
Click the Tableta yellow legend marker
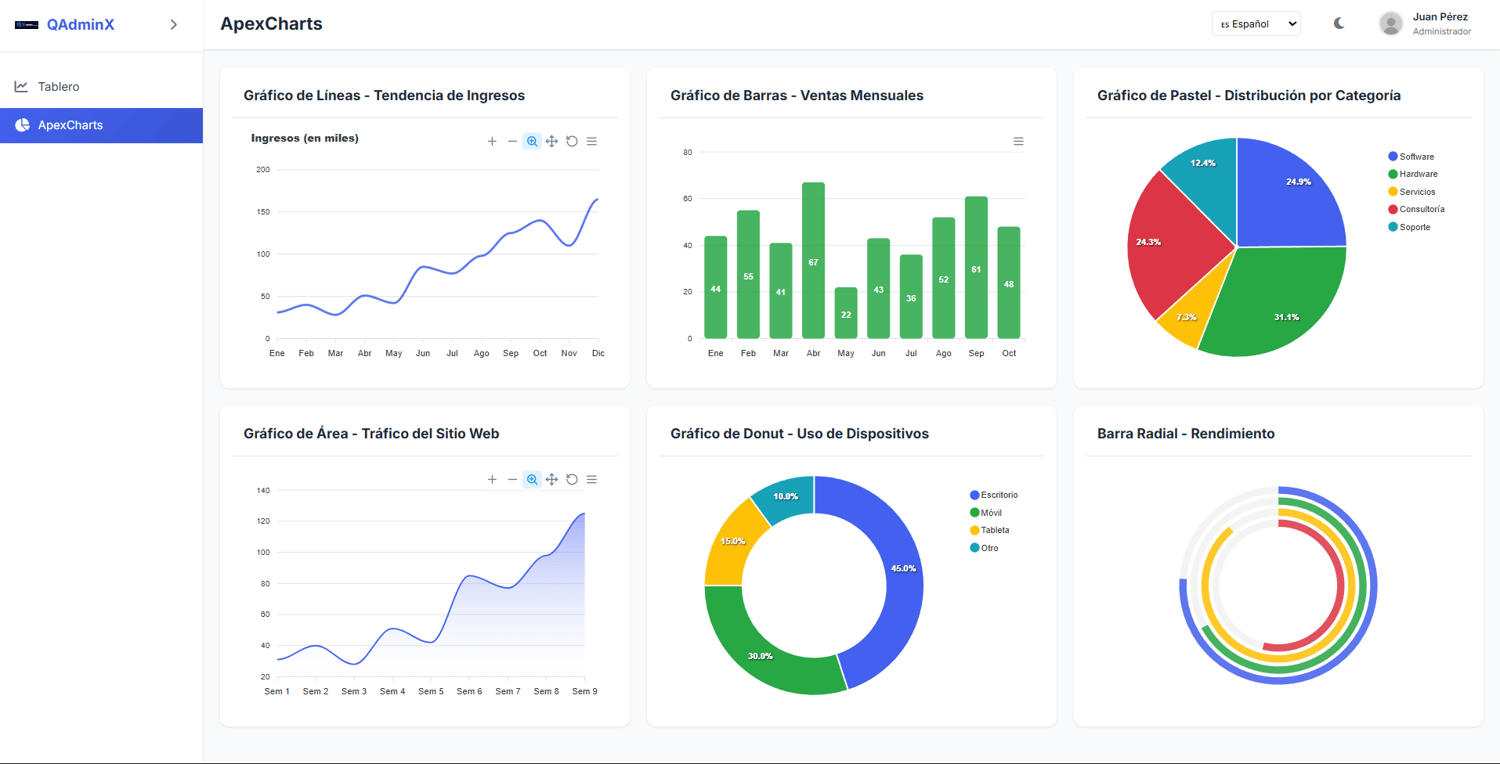975,531
